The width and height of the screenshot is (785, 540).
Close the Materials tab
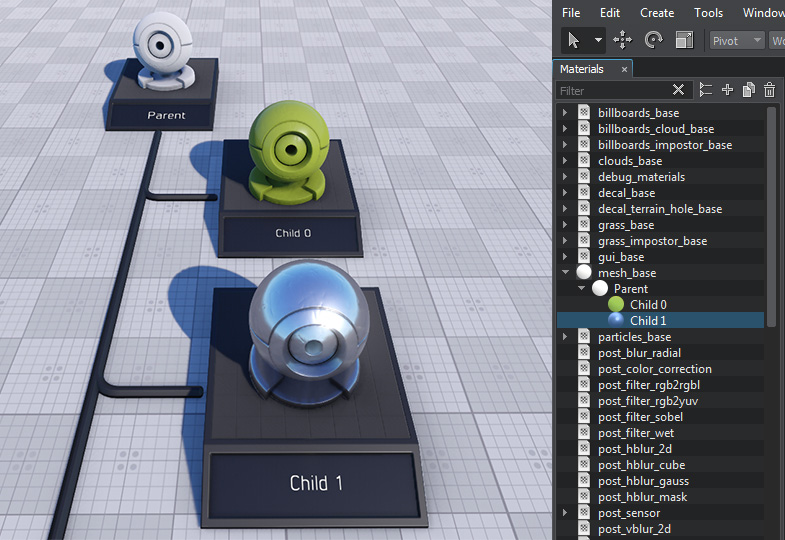624,69
